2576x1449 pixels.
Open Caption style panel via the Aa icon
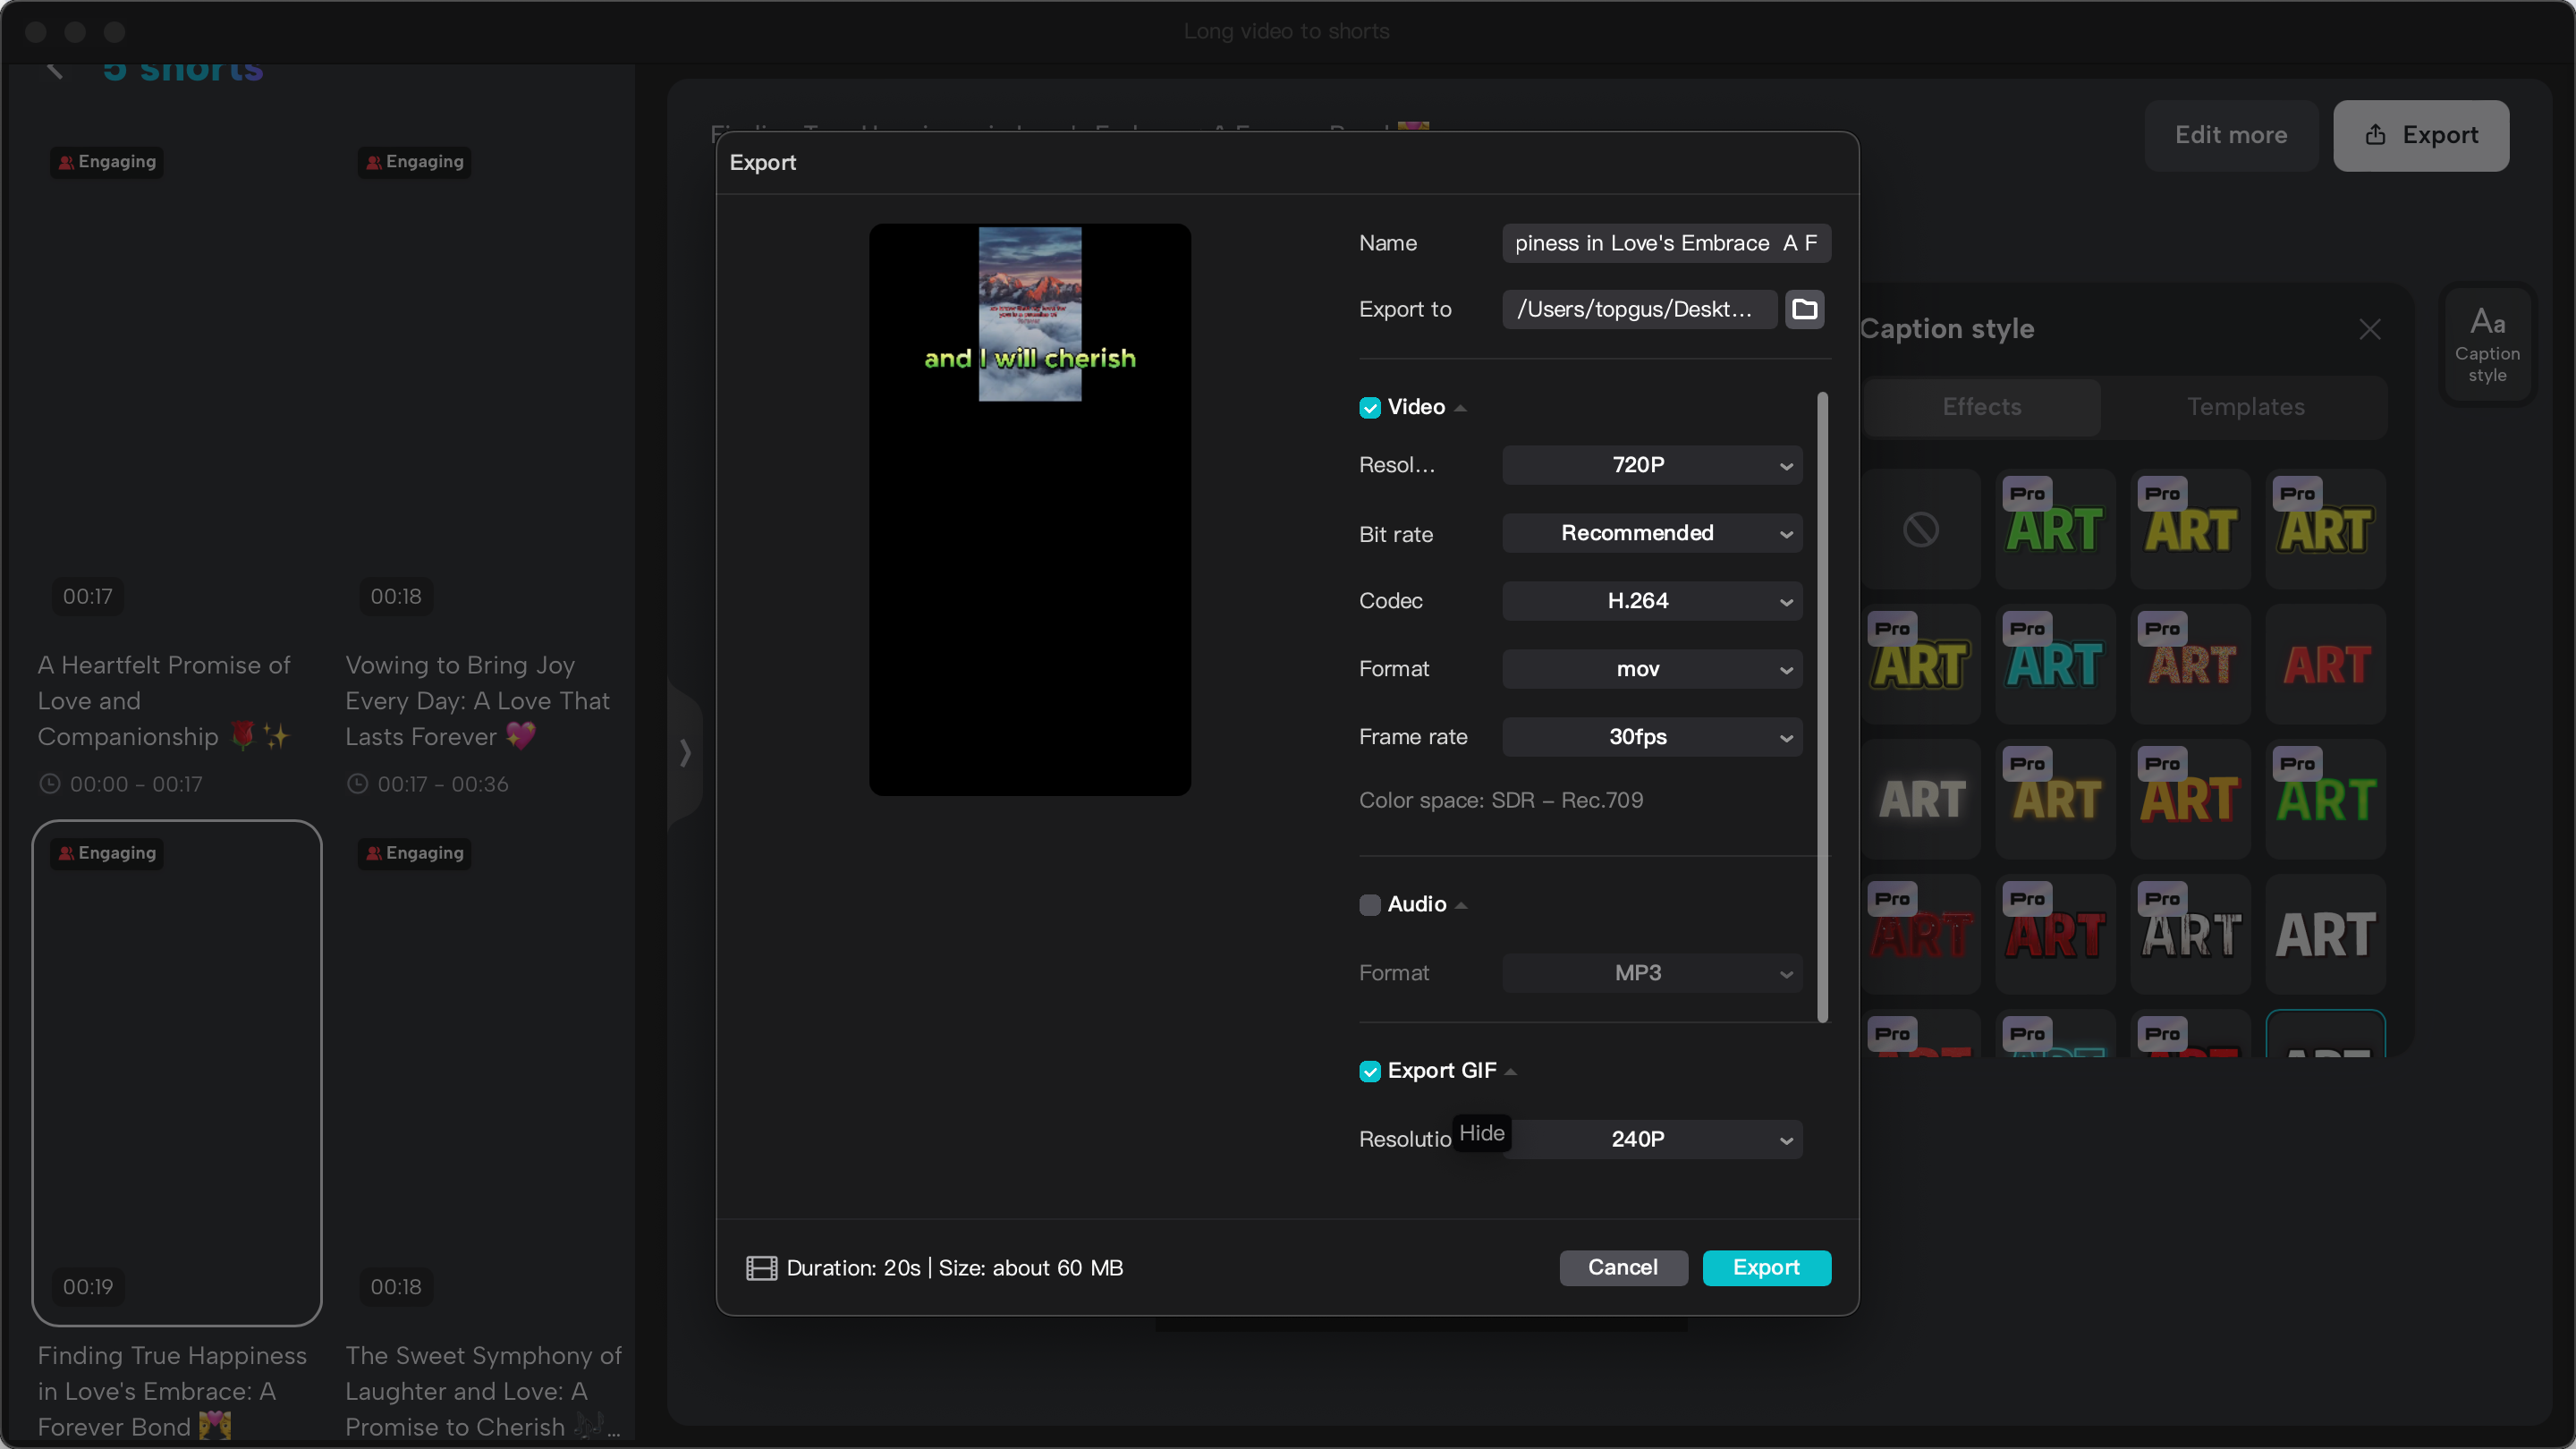2488,344
